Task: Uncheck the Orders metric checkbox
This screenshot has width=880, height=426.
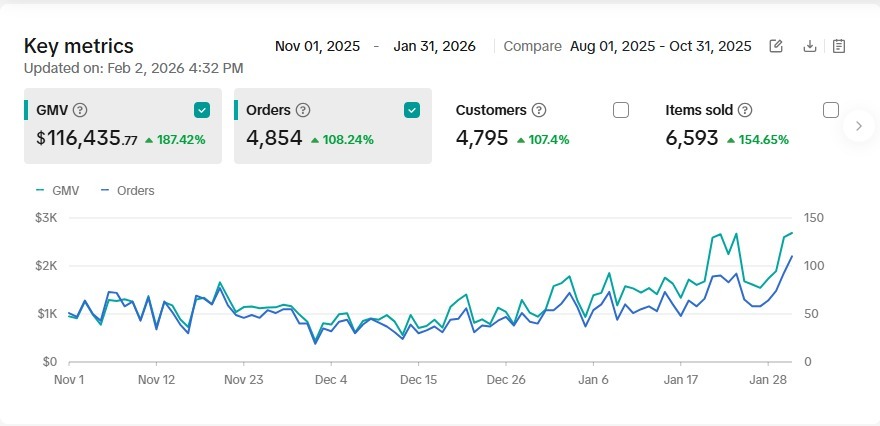Action: [x=412, y=110]
